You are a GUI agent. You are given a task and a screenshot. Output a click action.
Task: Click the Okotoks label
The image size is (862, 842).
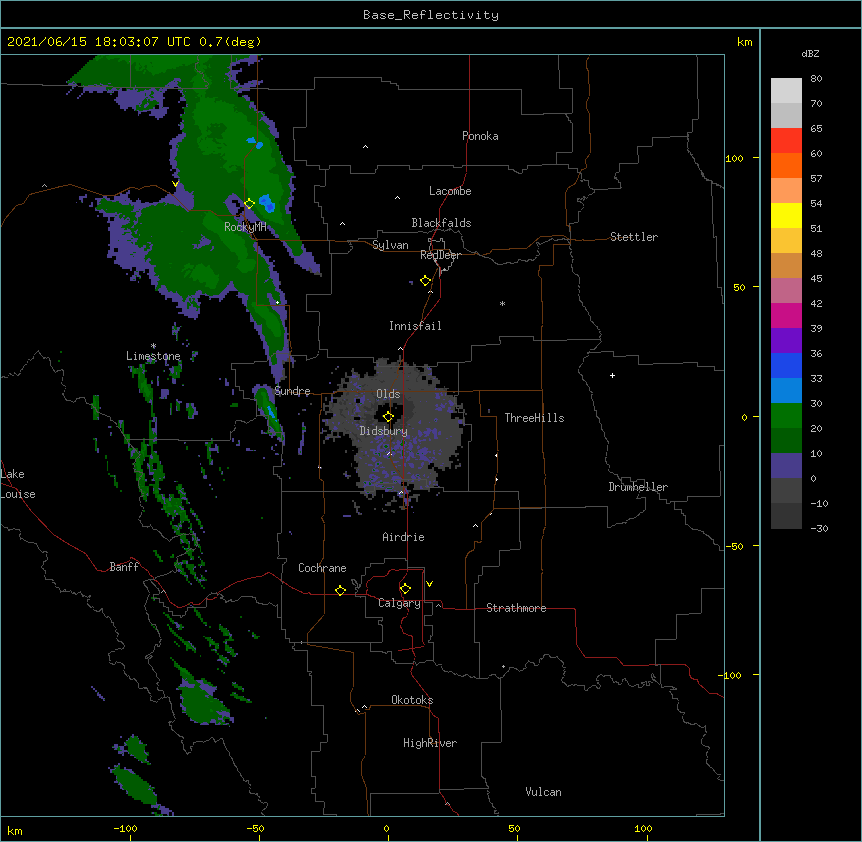[412, 700]
